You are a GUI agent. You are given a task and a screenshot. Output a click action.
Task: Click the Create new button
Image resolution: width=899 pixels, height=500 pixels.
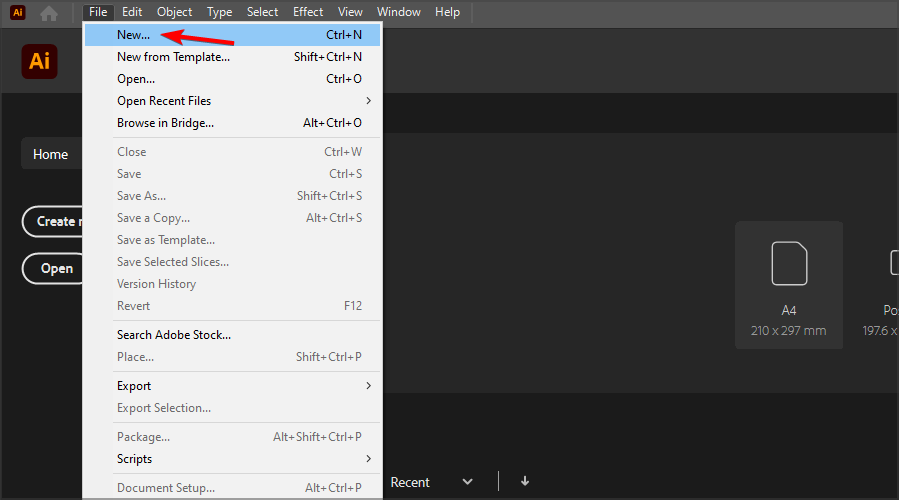pyautogui.click(x=53, y=221)
